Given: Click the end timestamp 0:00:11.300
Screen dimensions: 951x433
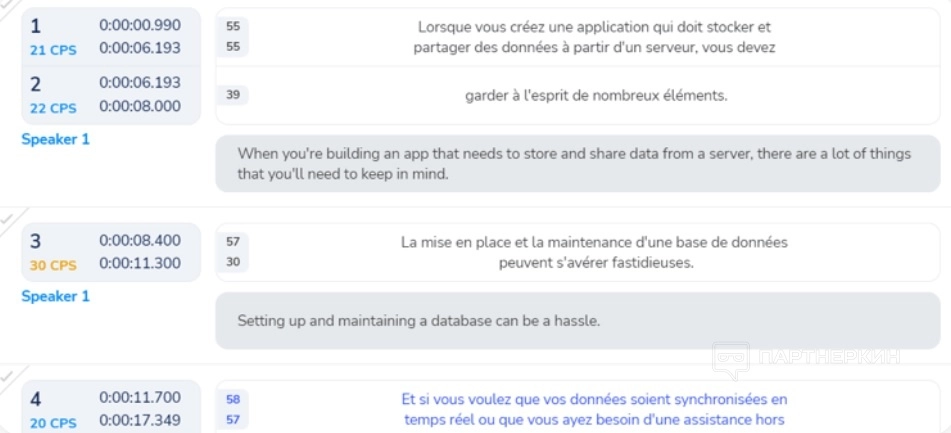Looking at the screenshot, I should (x=140, y=264).
